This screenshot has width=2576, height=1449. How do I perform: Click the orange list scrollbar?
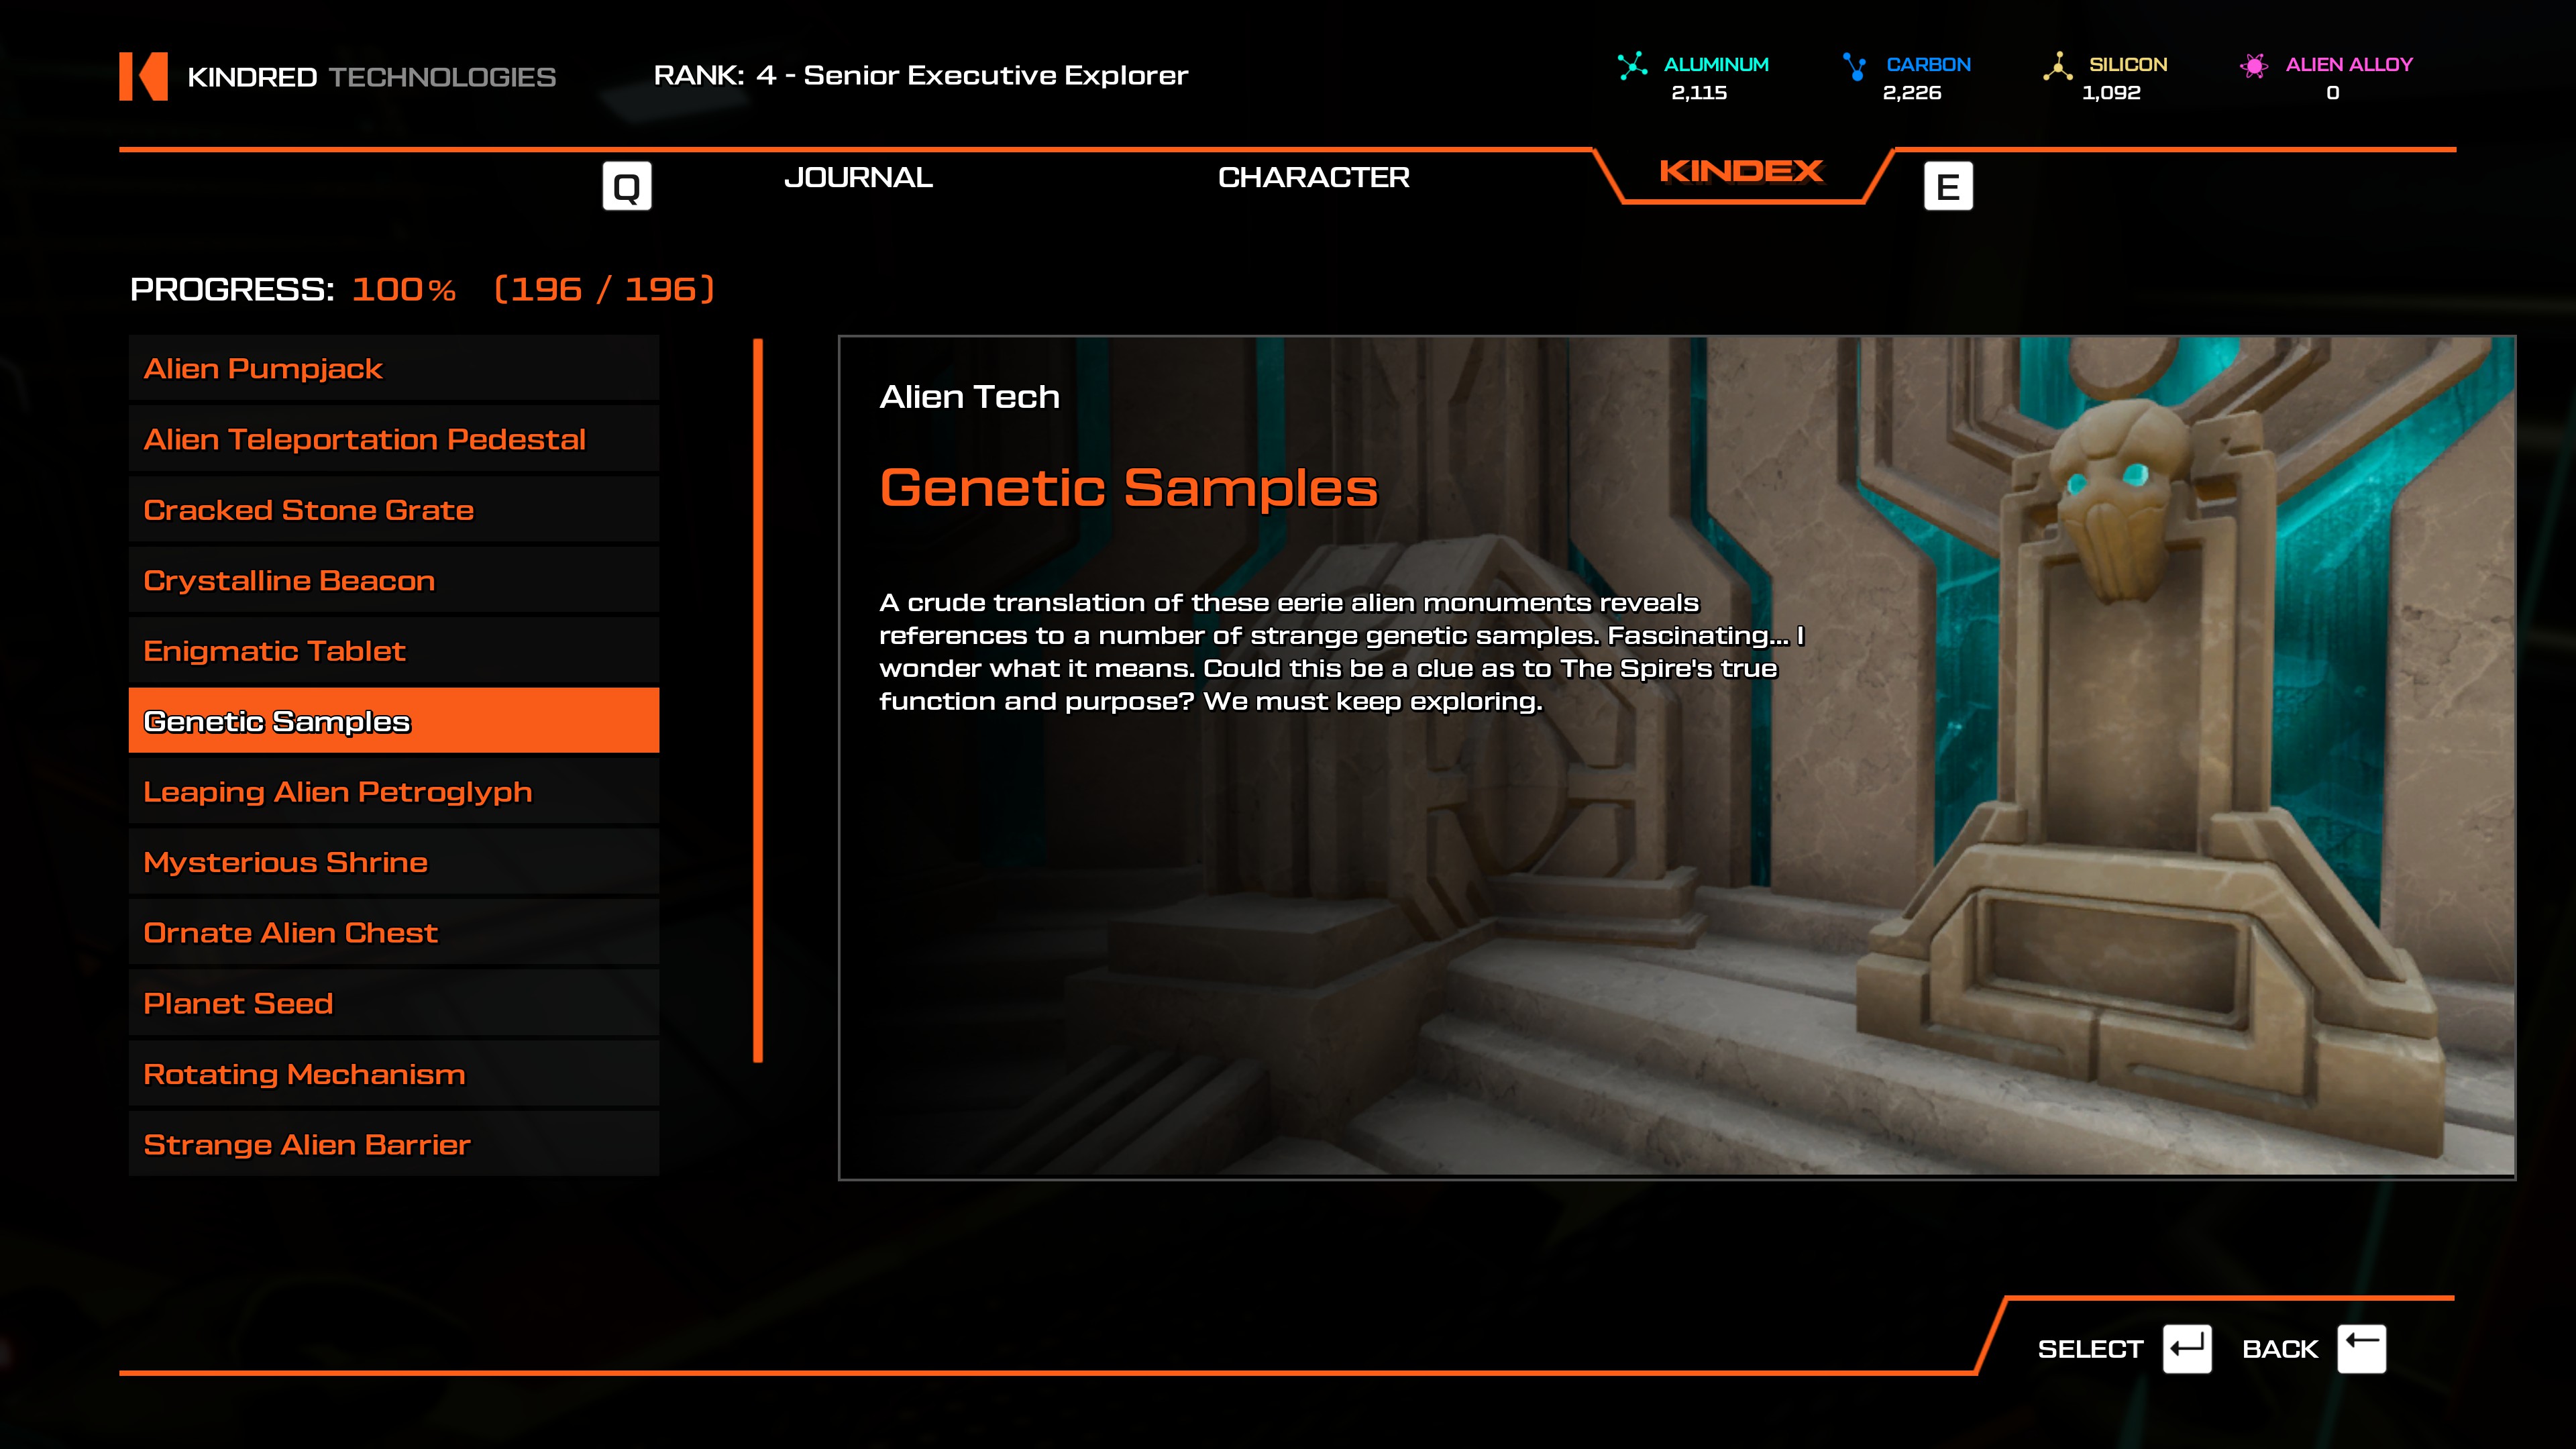tap(758, 700)
